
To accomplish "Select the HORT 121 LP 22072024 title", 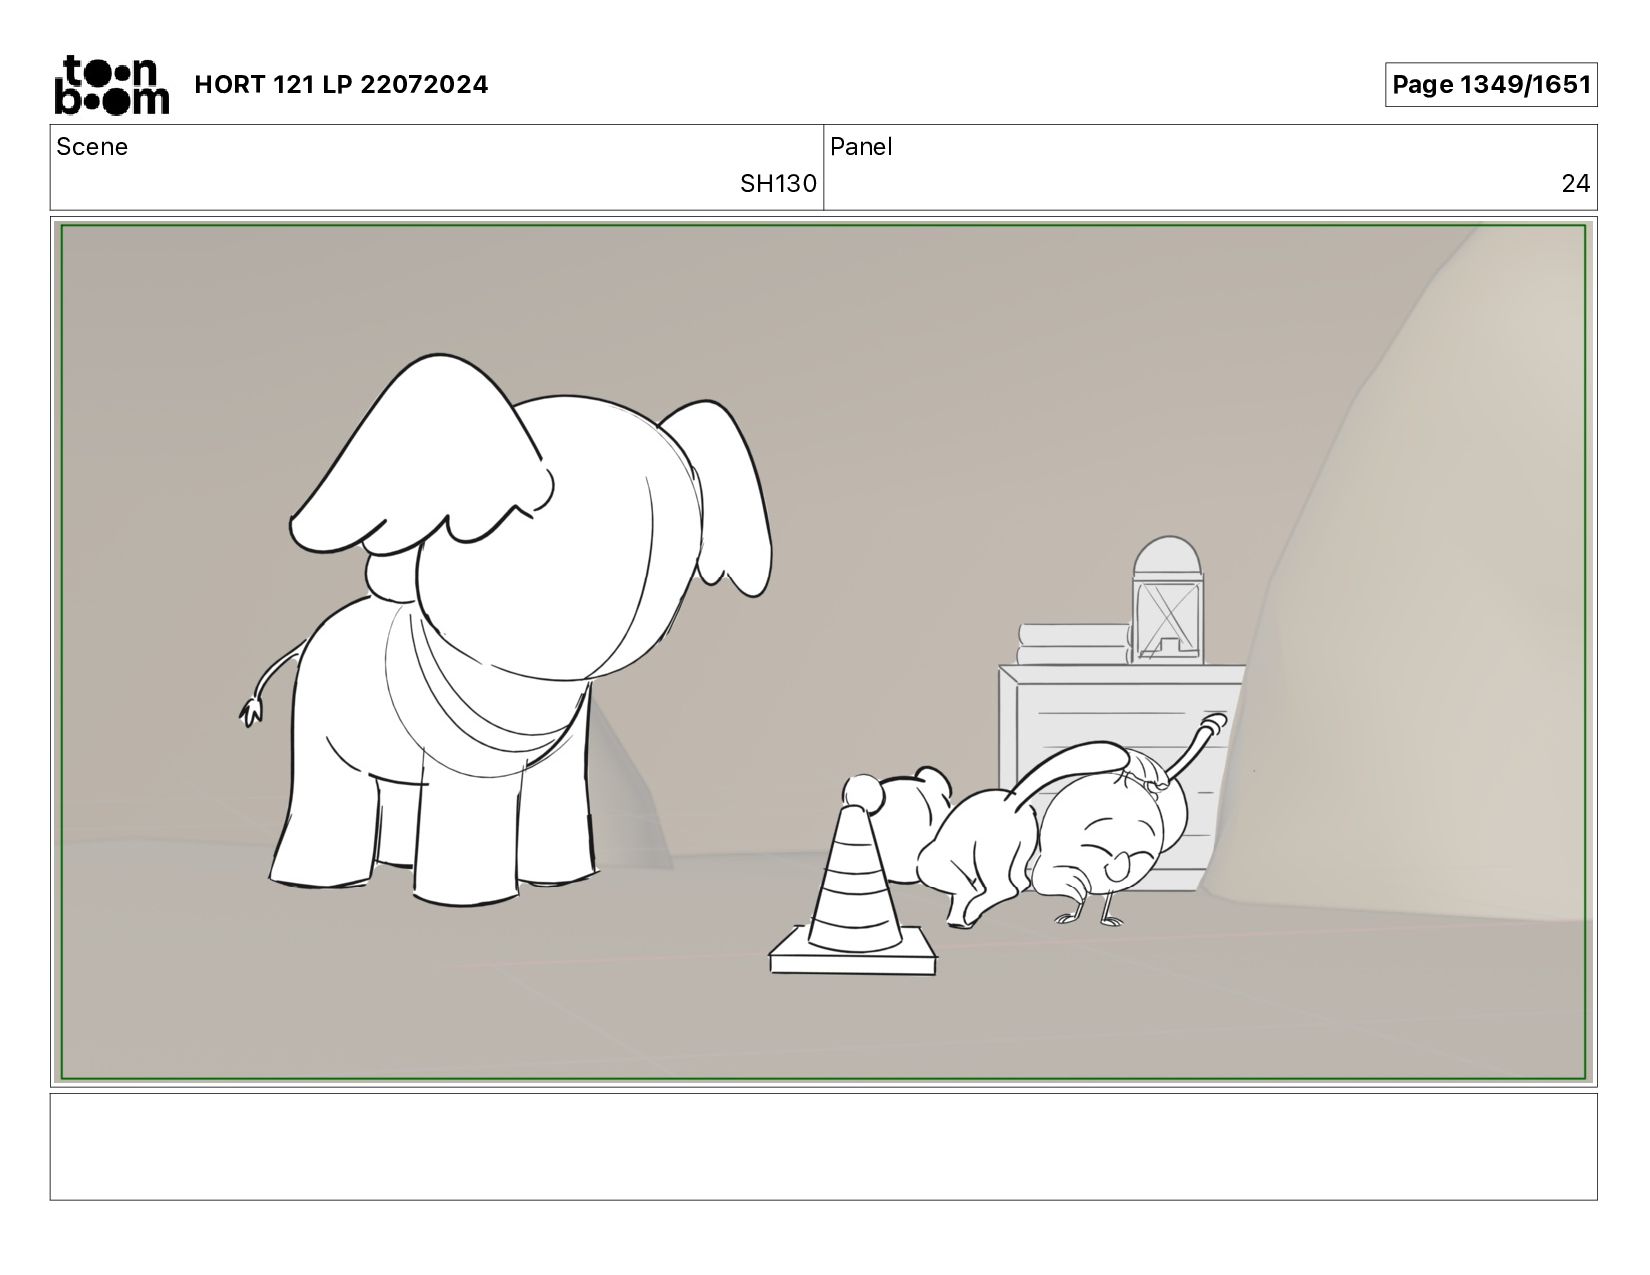I will click(x=341, y=85).
